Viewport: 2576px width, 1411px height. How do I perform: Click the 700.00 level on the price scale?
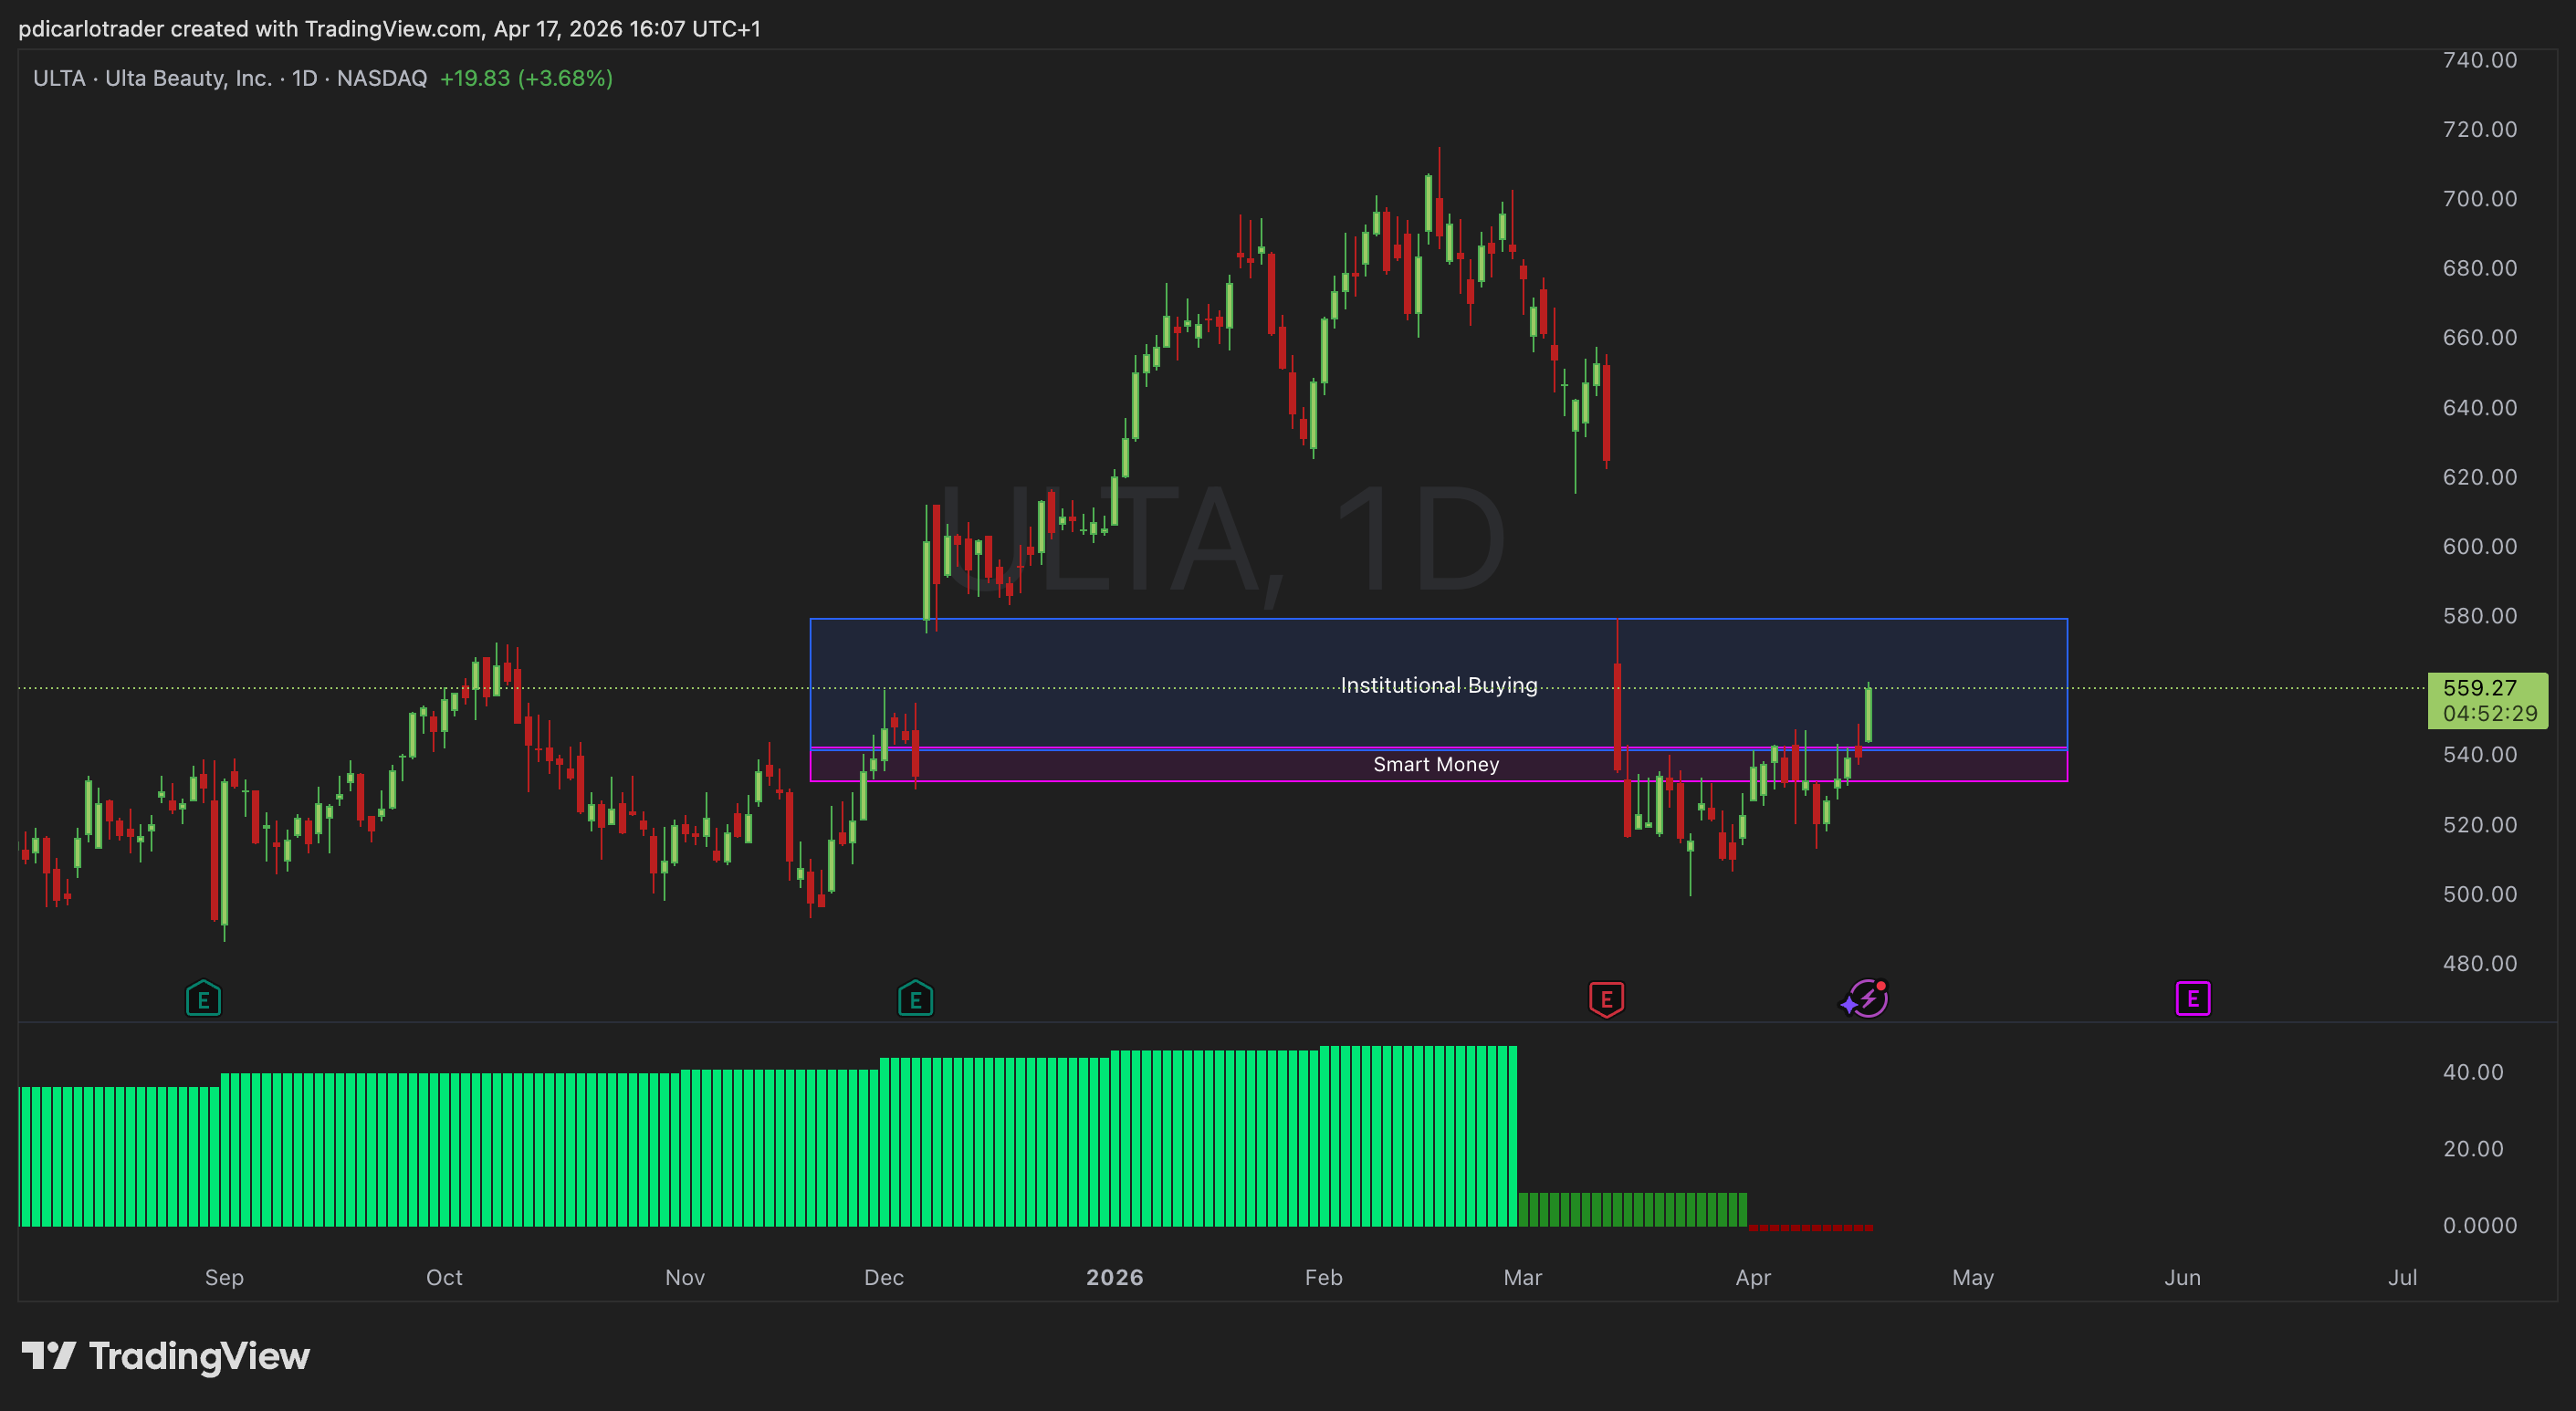pos(2479,198)
